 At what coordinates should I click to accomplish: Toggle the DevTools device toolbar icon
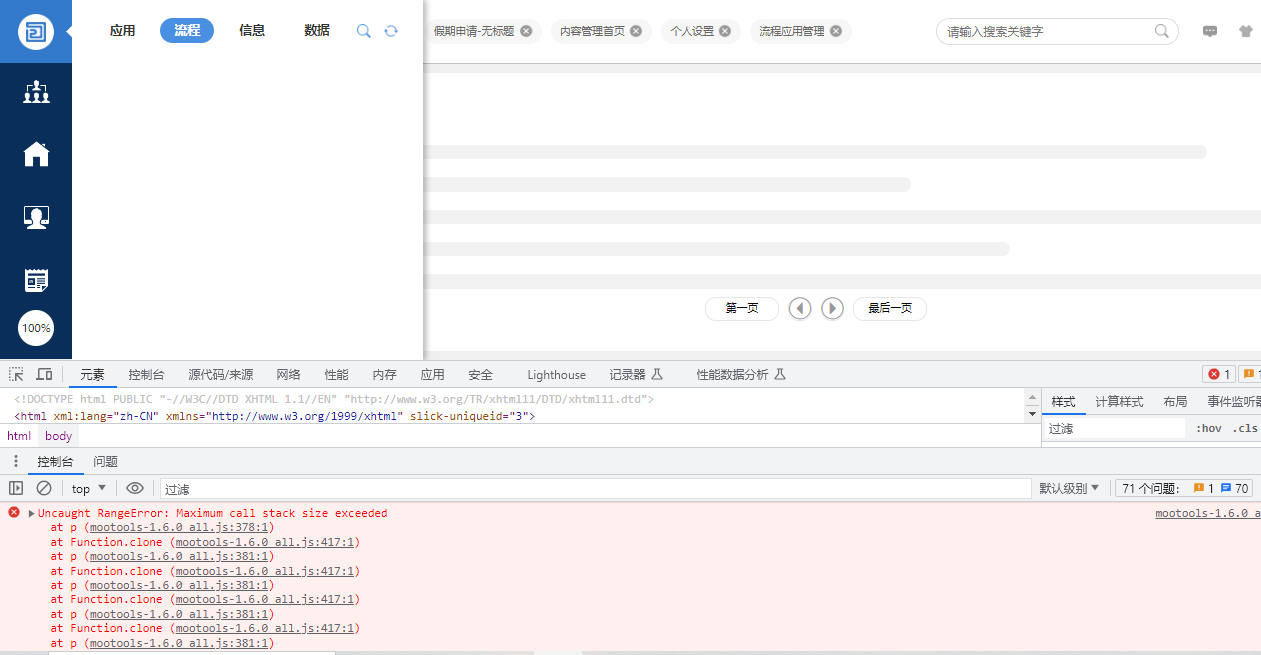click(x=44, y=374)
